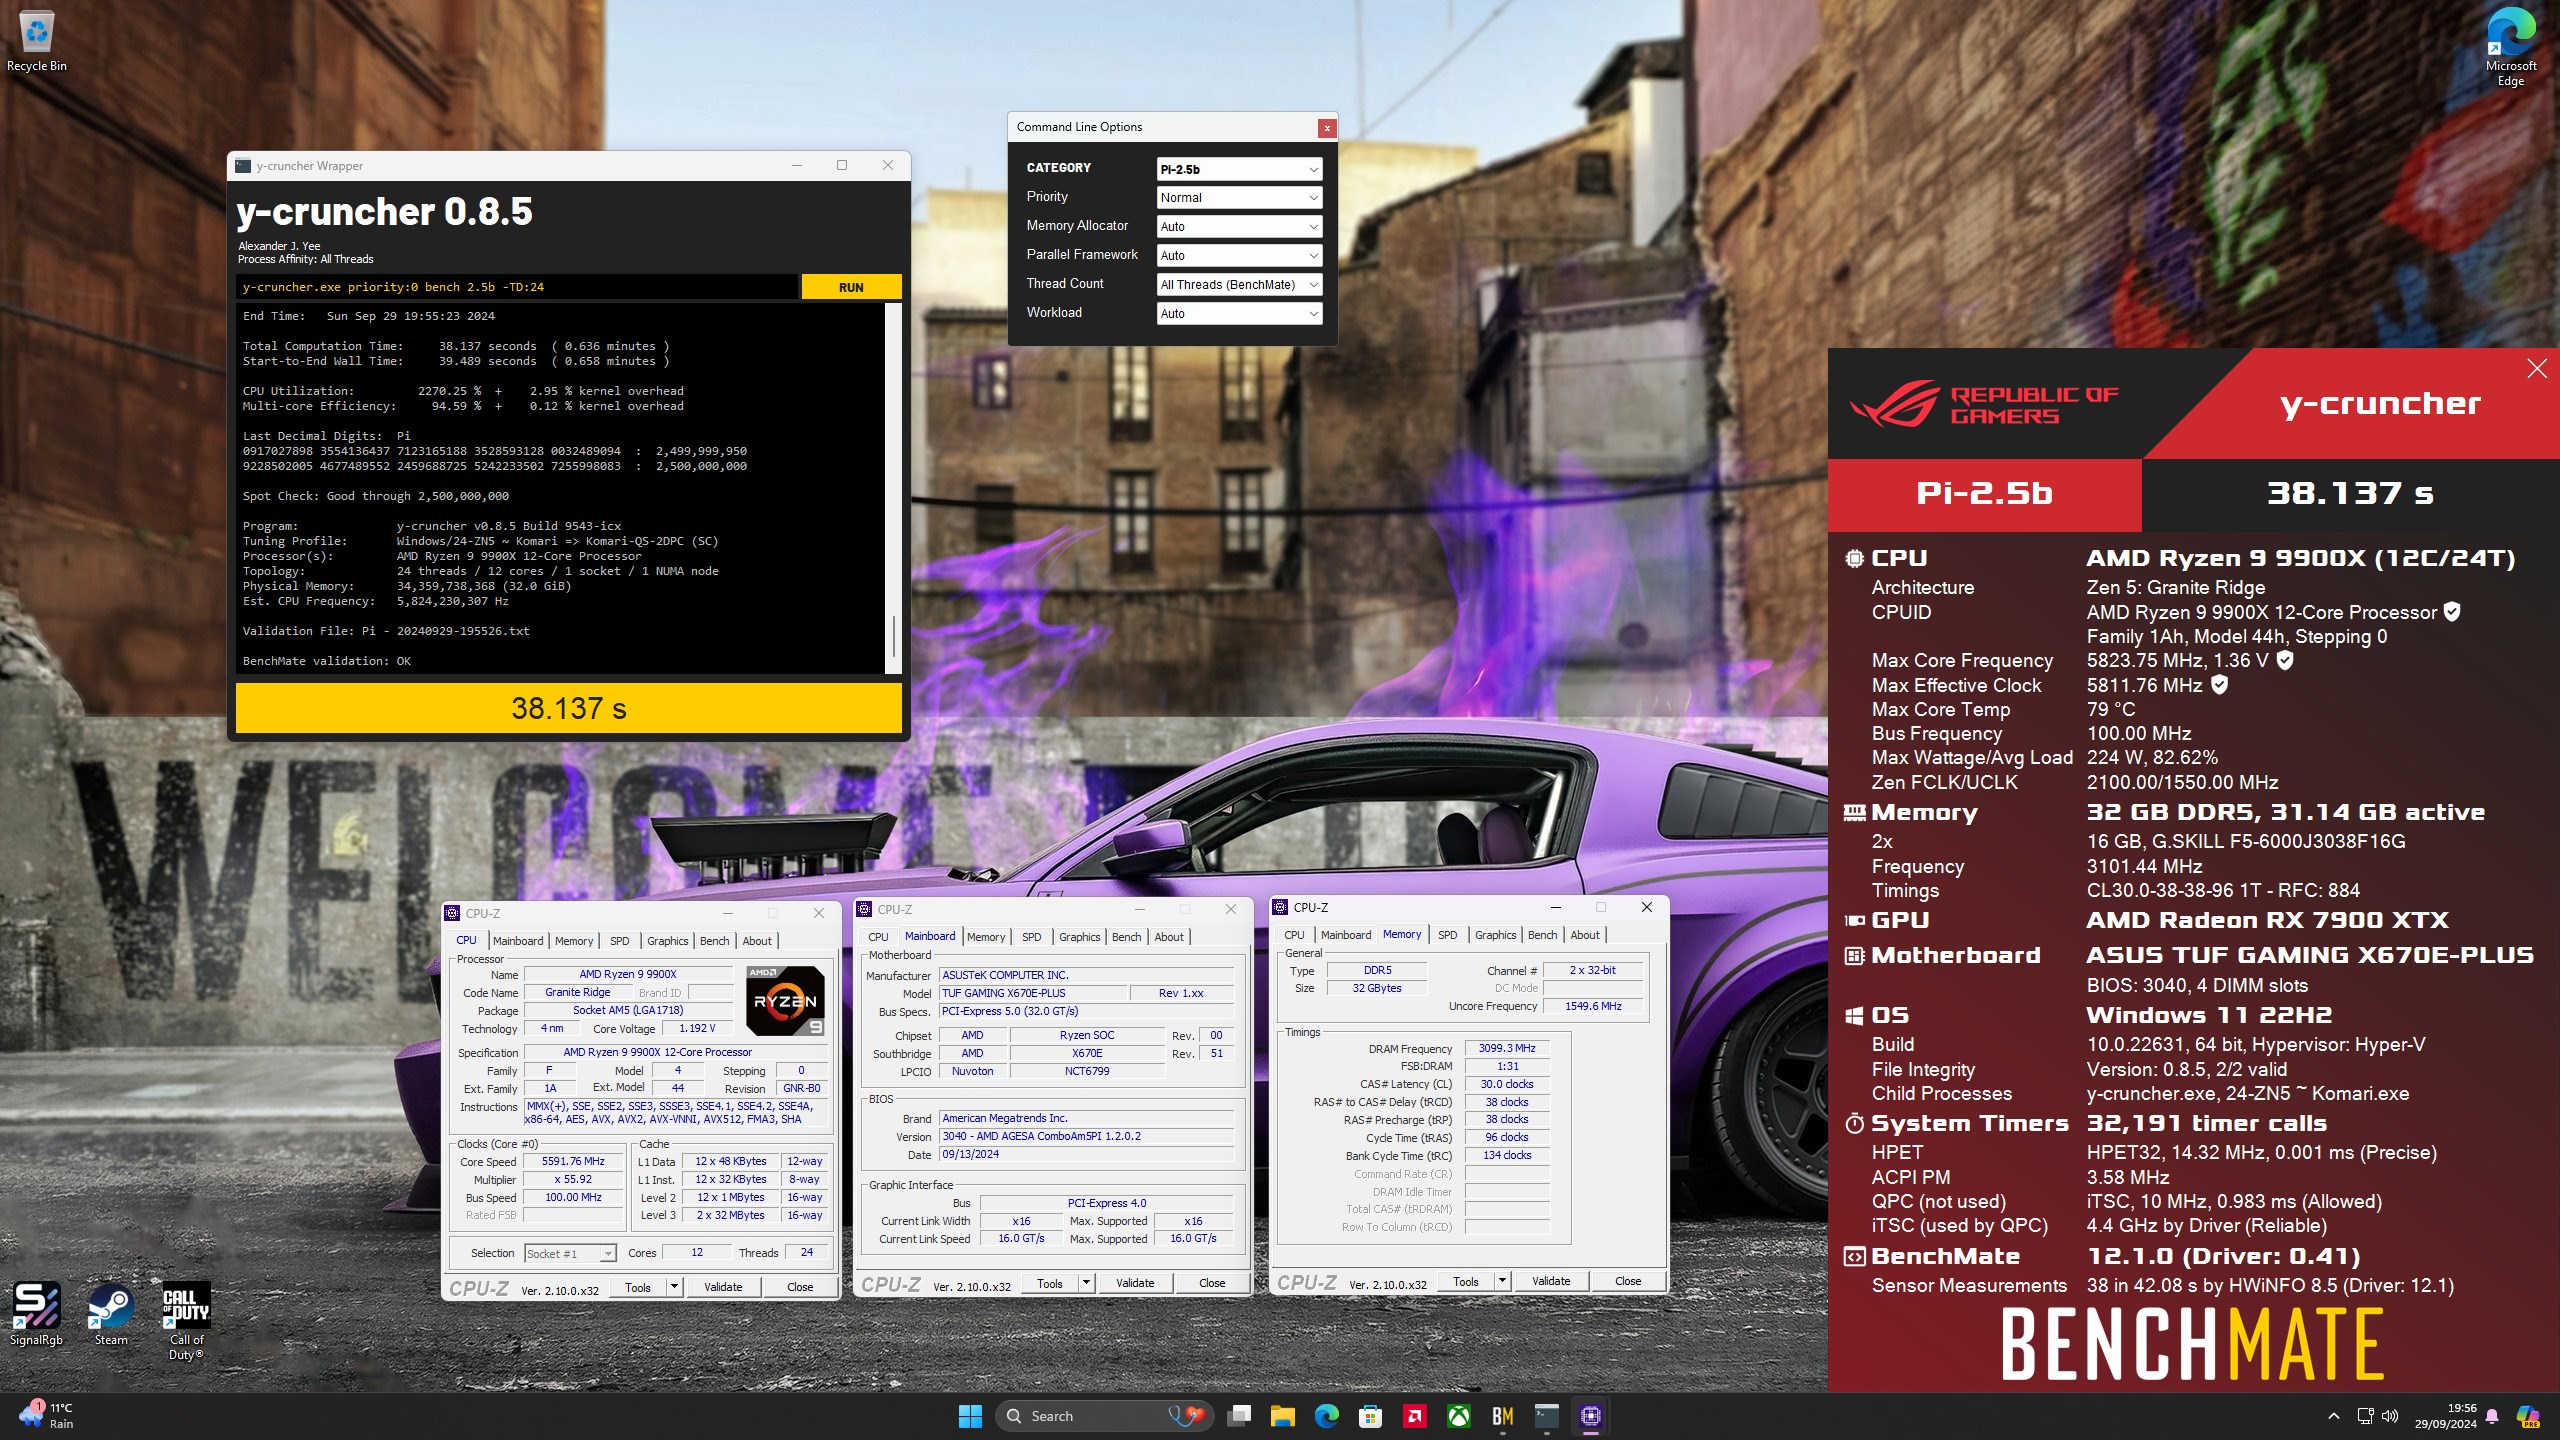Expand Tools arrow in Memory CPU-Z window

1502,1281
